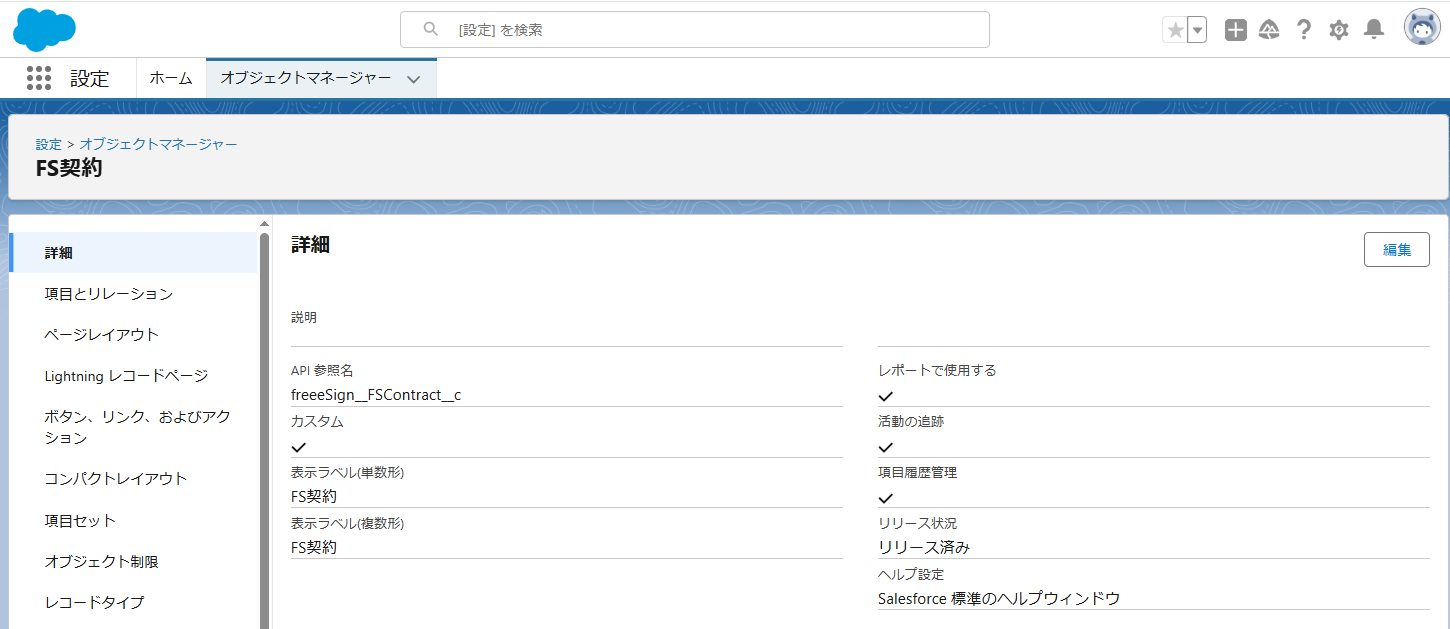The width and height of the screenshot is (1450, 629).
Task: Click the カスタム checkmark
Action: [298, 447]
